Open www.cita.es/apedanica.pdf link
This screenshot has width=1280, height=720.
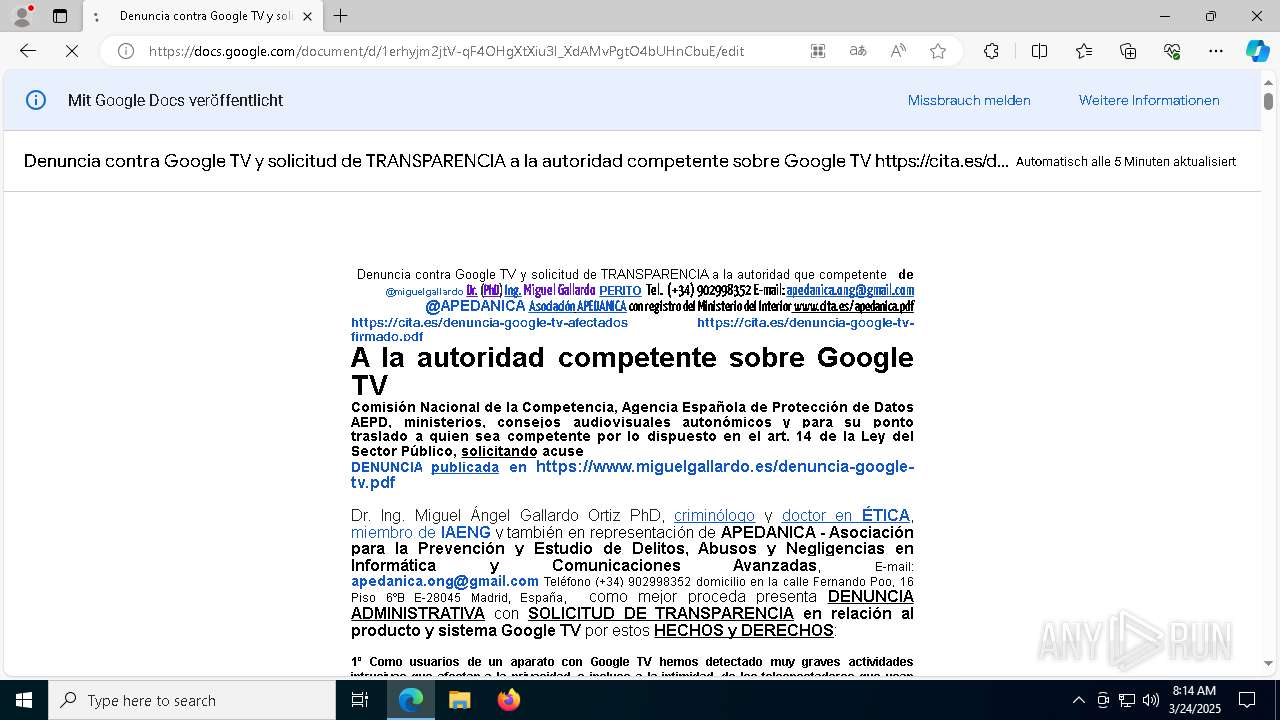[x=853, y=306]
